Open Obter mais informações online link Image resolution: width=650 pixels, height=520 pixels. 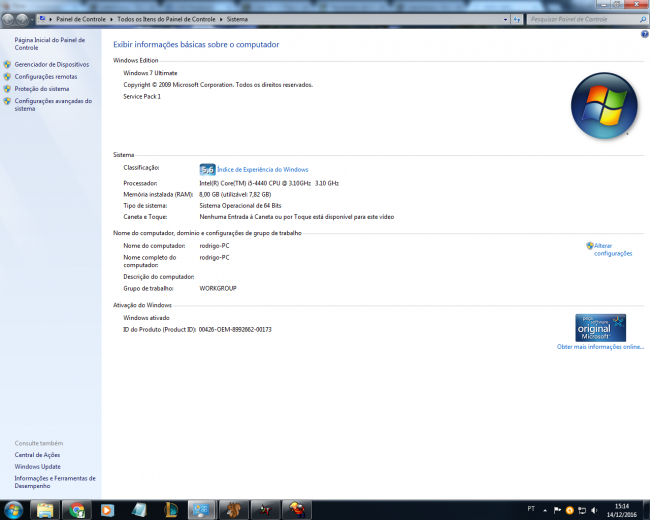coord(600,347)
